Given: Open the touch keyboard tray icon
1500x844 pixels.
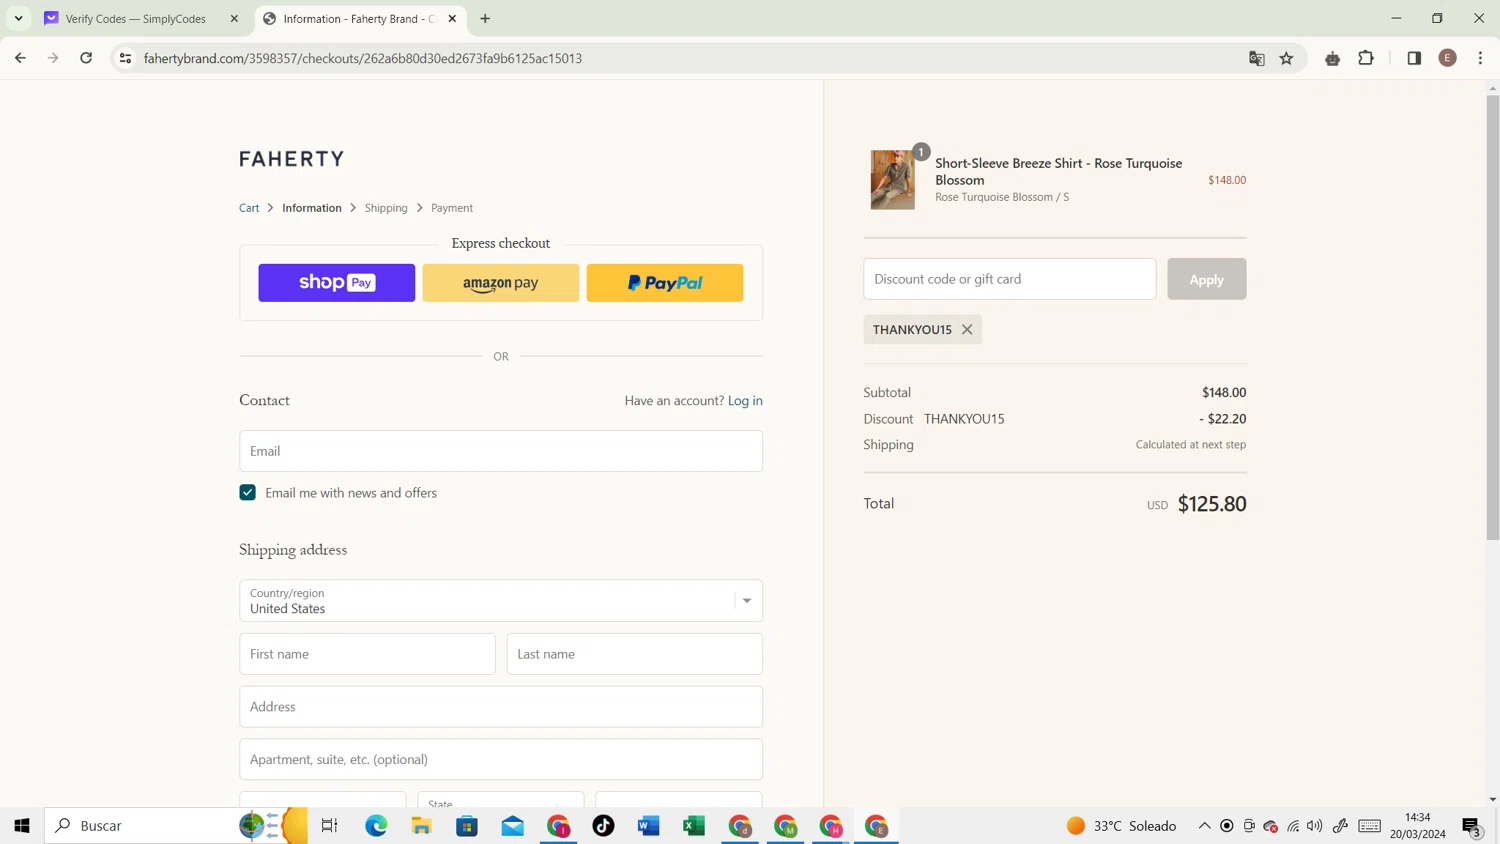Looking at the screenshot, I should pos(1370,826).
